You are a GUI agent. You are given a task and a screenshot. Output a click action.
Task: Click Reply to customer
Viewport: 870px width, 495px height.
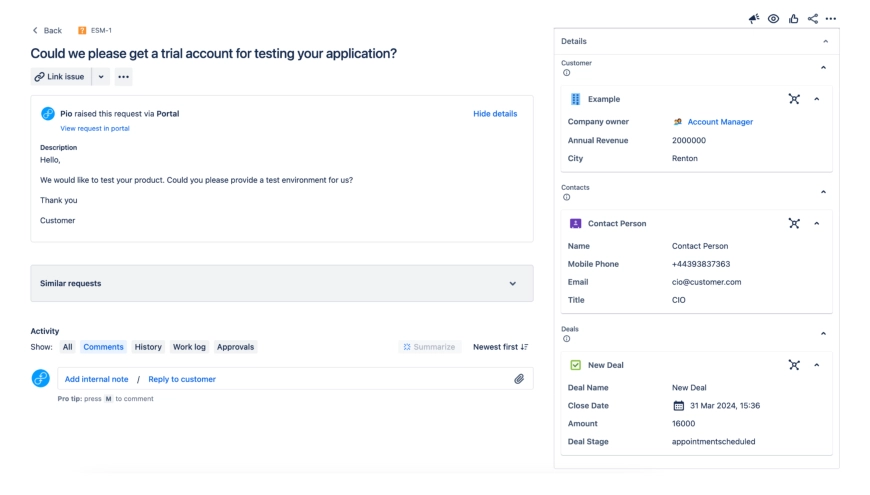182,379
